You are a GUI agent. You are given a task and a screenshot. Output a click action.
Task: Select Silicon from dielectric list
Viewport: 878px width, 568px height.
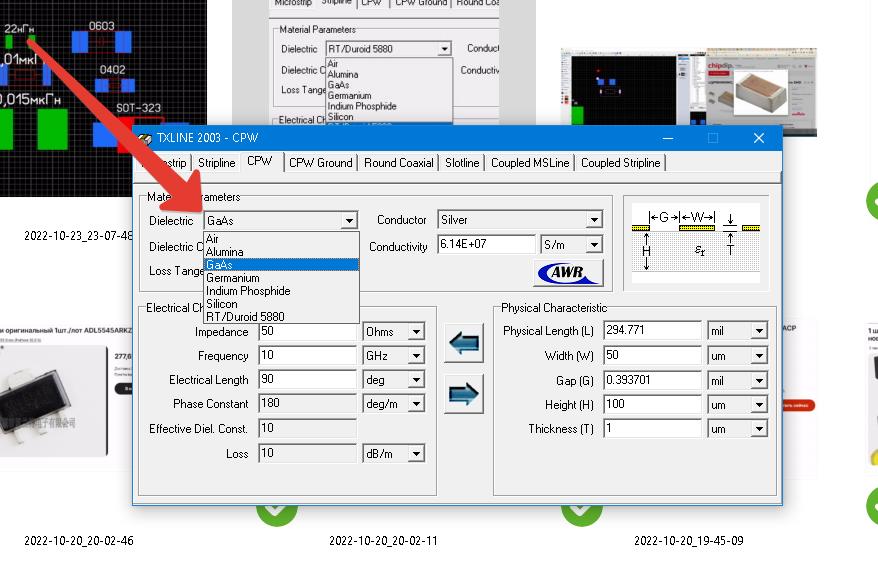pyautogui.click(x=281, y=304)
